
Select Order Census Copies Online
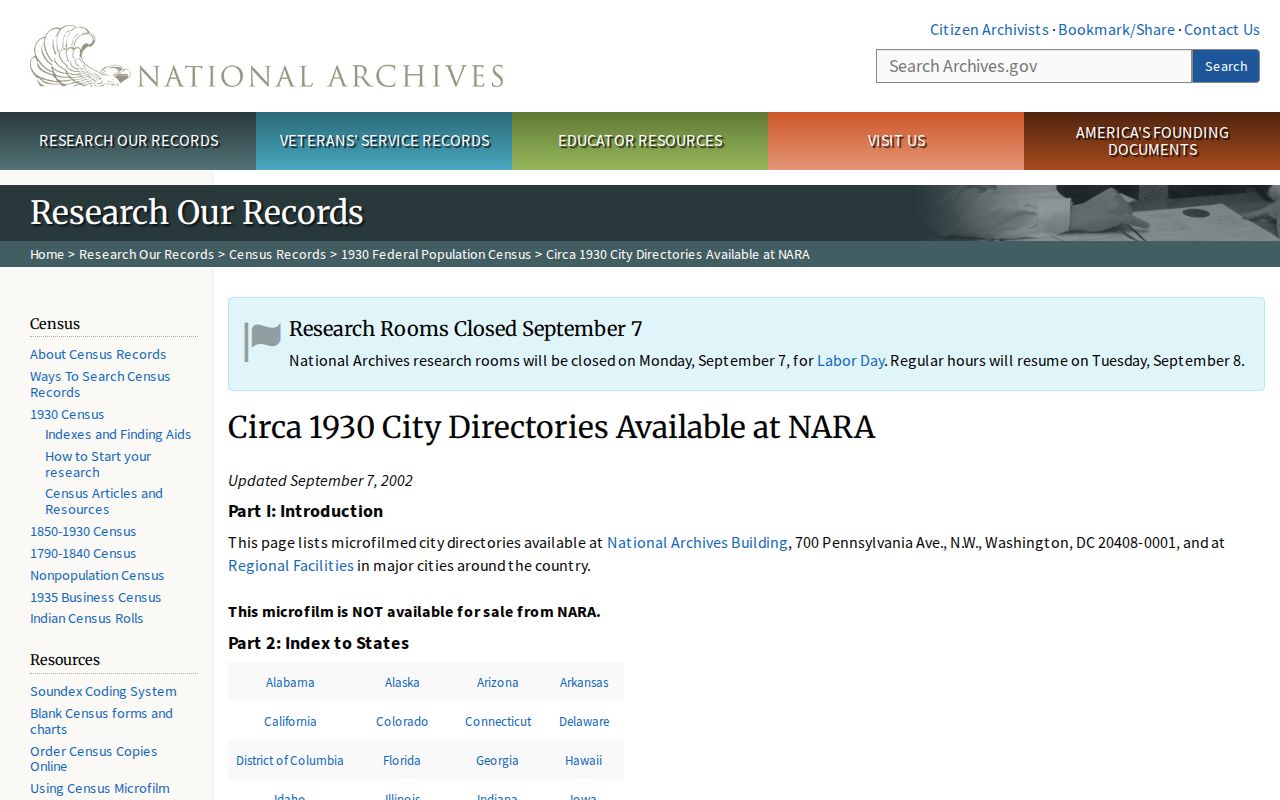pos(93,759)
